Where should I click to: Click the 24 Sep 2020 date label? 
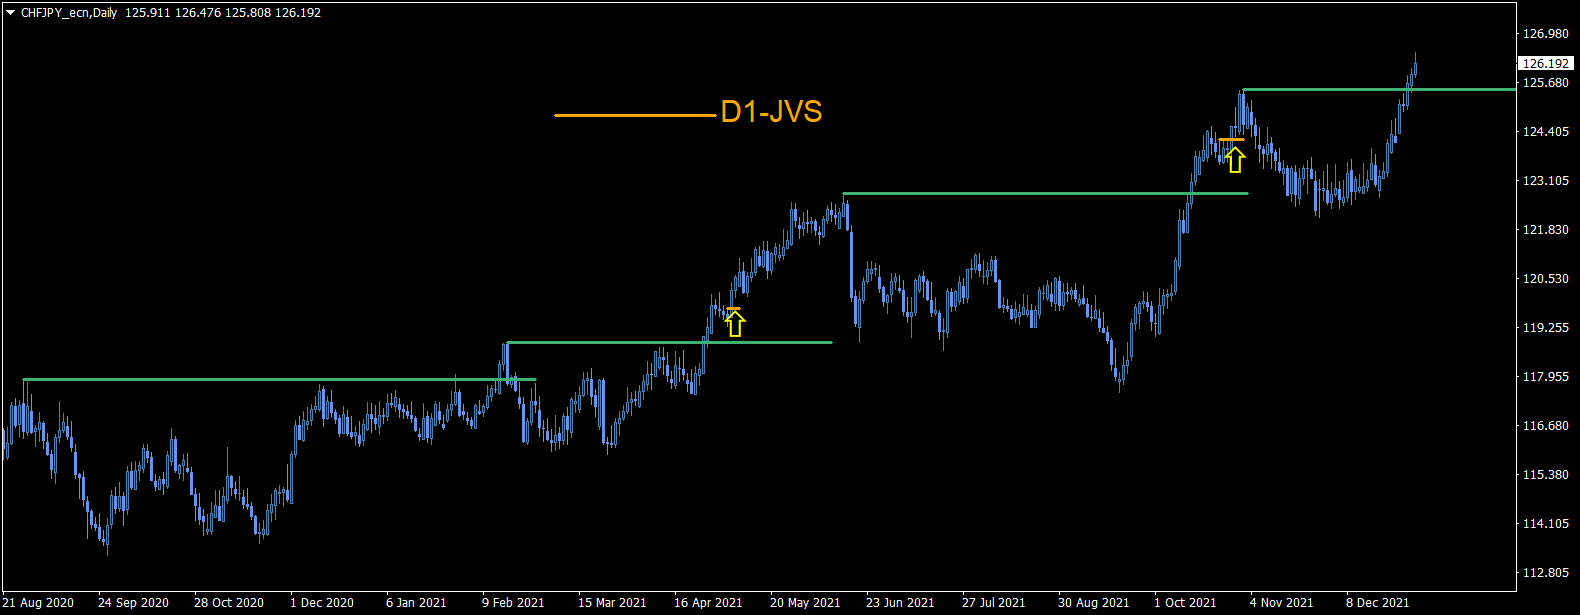click(133, 603)
